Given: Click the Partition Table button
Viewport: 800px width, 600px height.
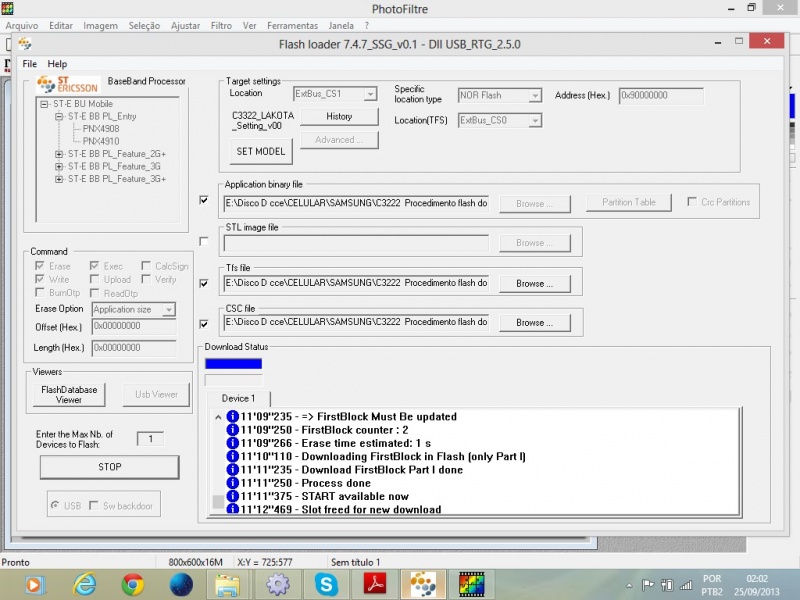Looking at the screenshot, I should point(629,203).
